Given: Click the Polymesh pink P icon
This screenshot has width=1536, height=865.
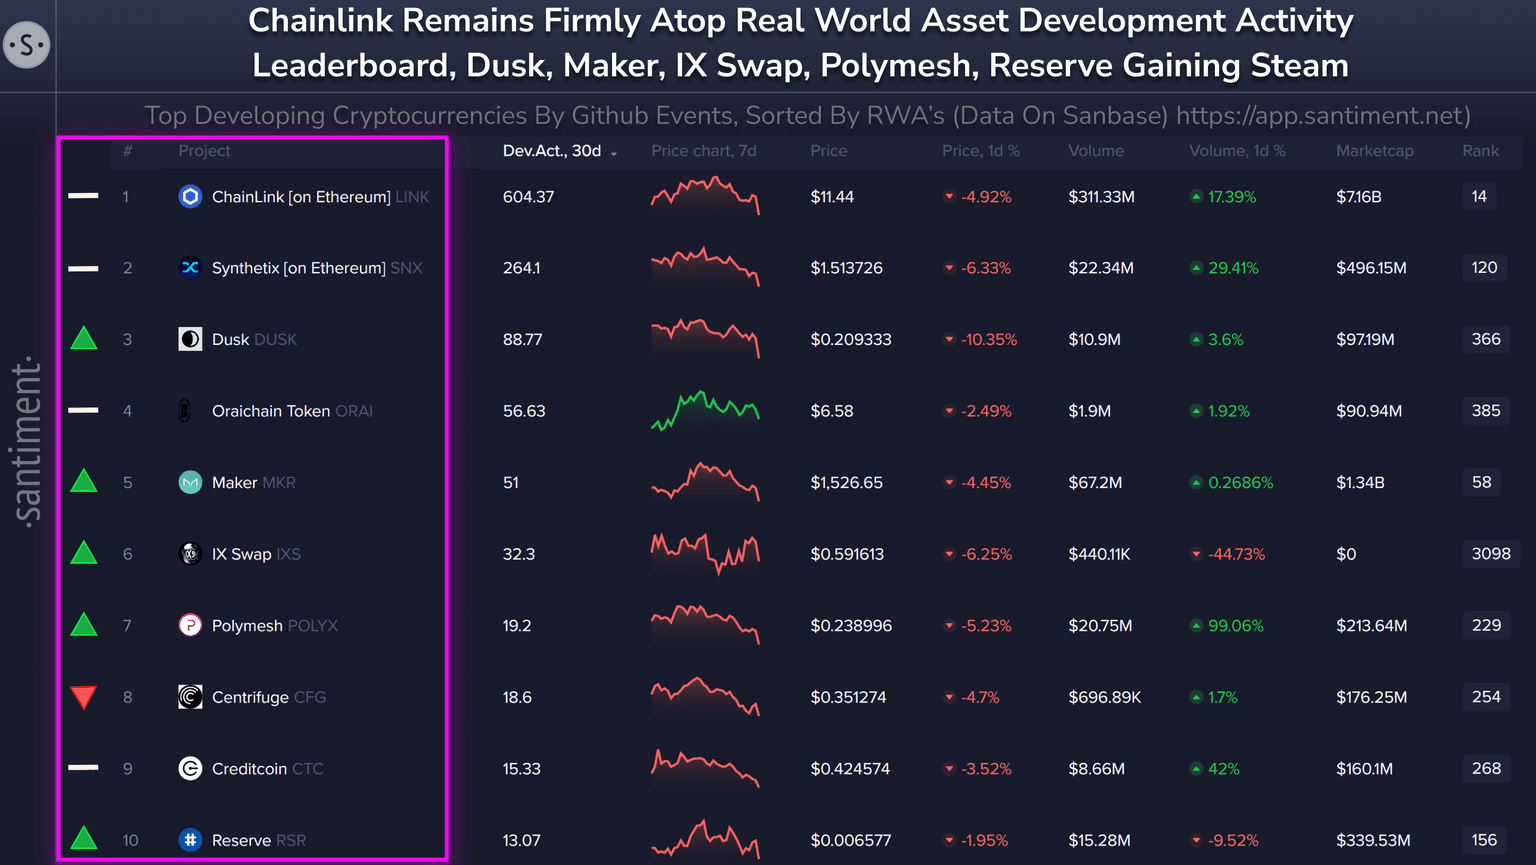Looking at the screenshot, I should point(190,626).
